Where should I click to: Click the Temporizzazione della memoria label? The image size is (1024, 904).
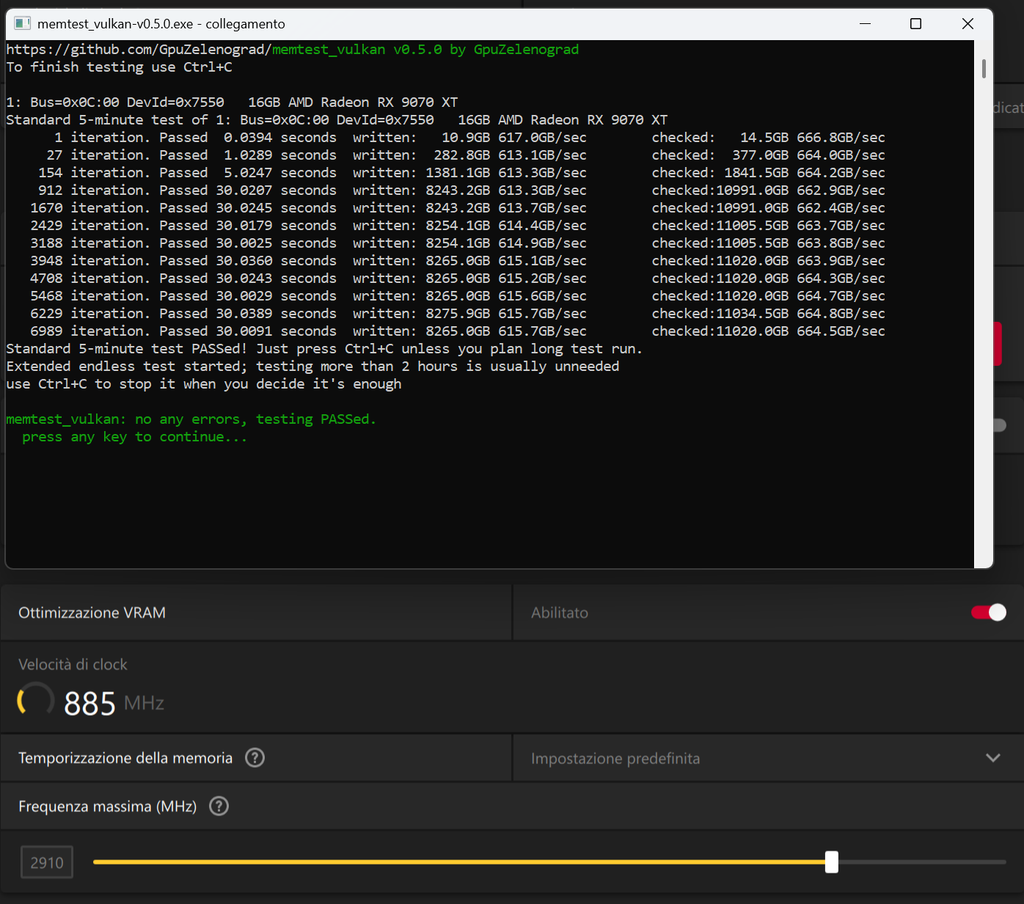(125, 758)
